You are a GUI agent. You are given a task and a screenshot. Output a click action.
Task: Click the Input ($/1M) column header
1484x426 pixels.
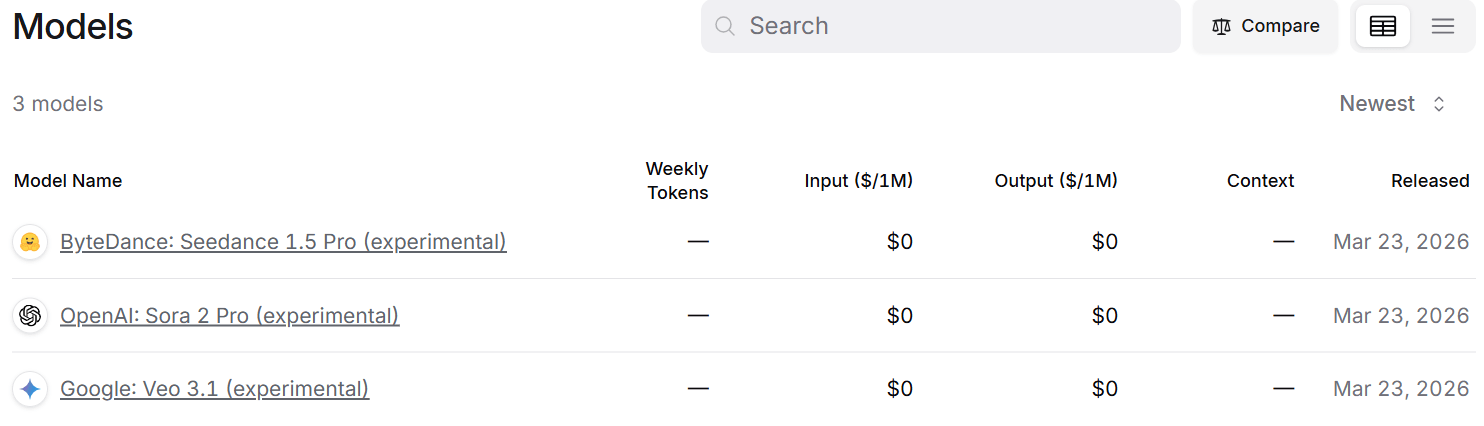(858, 181)
